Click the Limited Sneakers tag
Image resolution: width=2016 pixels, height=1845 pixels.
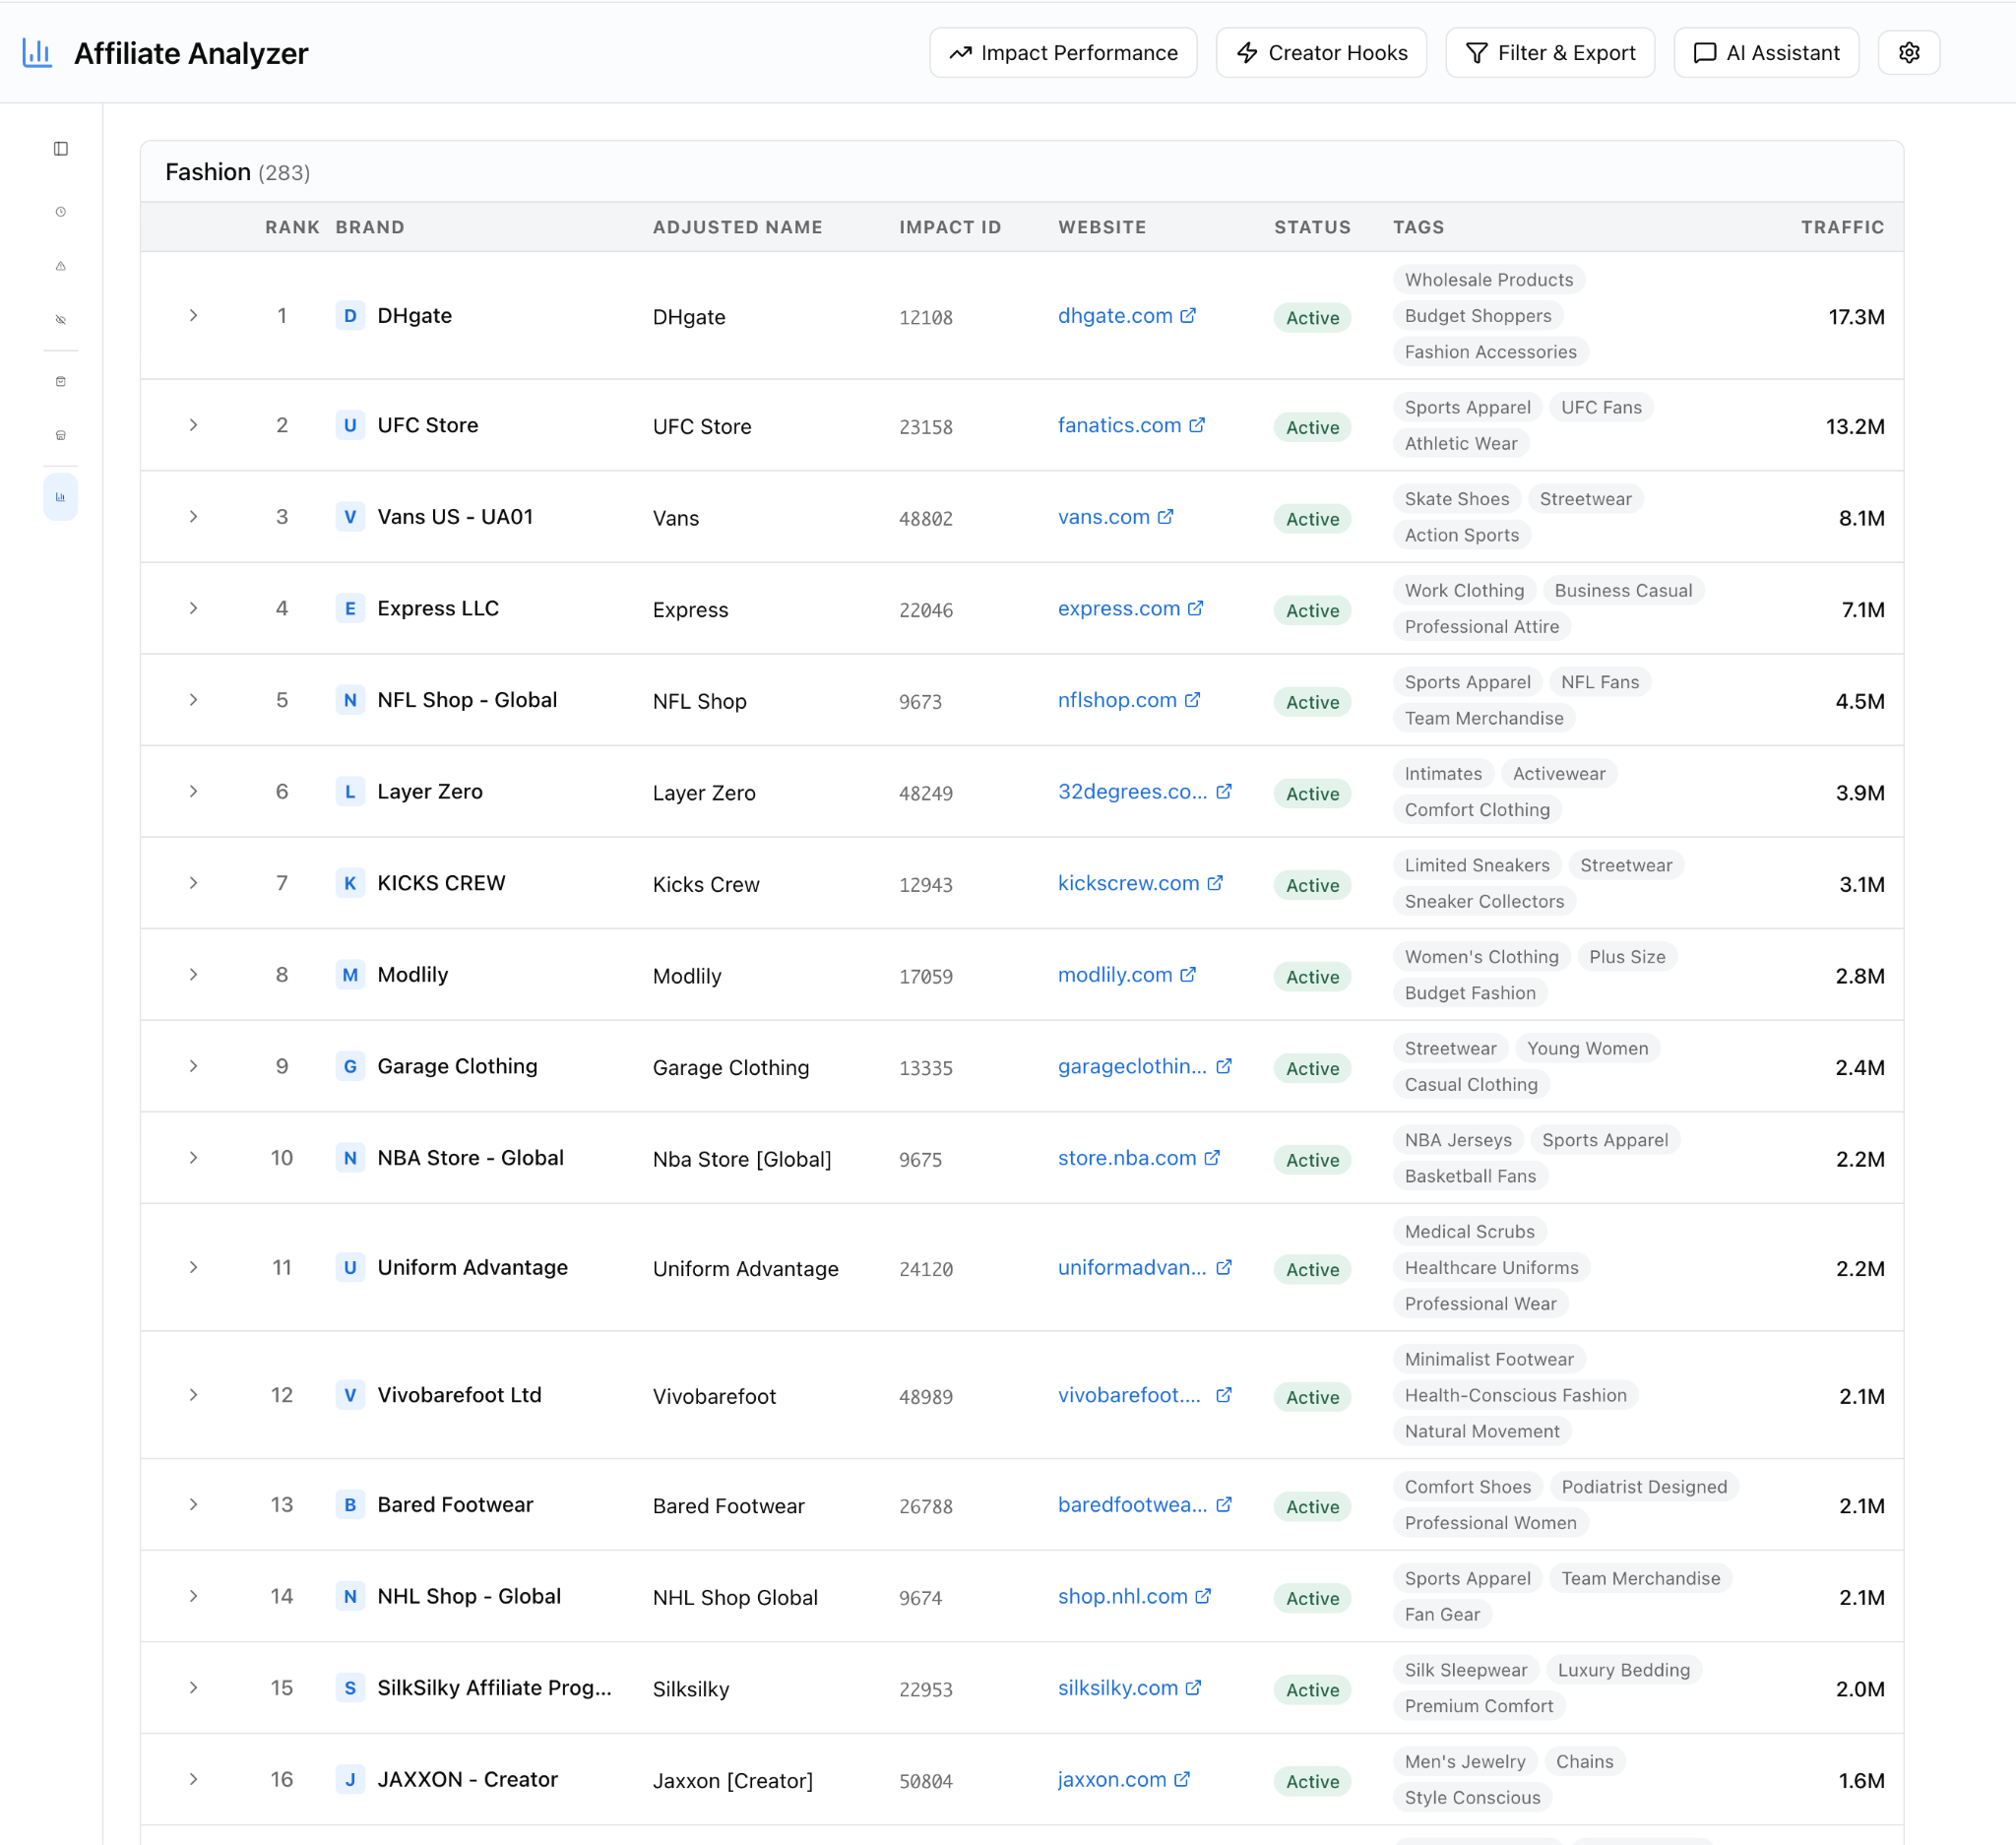(1477, 866)
